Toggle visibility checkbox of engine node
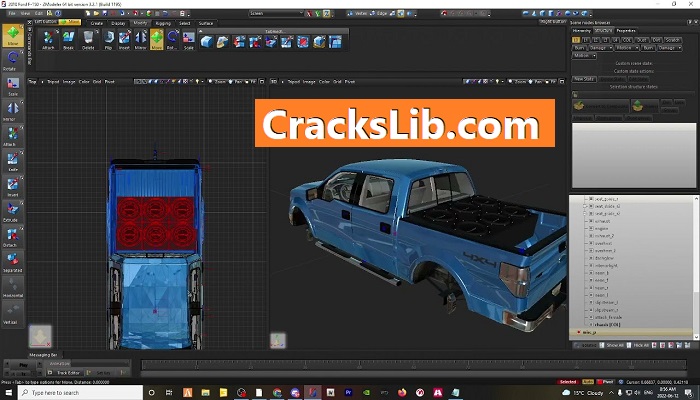700x400 pixels. click(x=591, y=228)
